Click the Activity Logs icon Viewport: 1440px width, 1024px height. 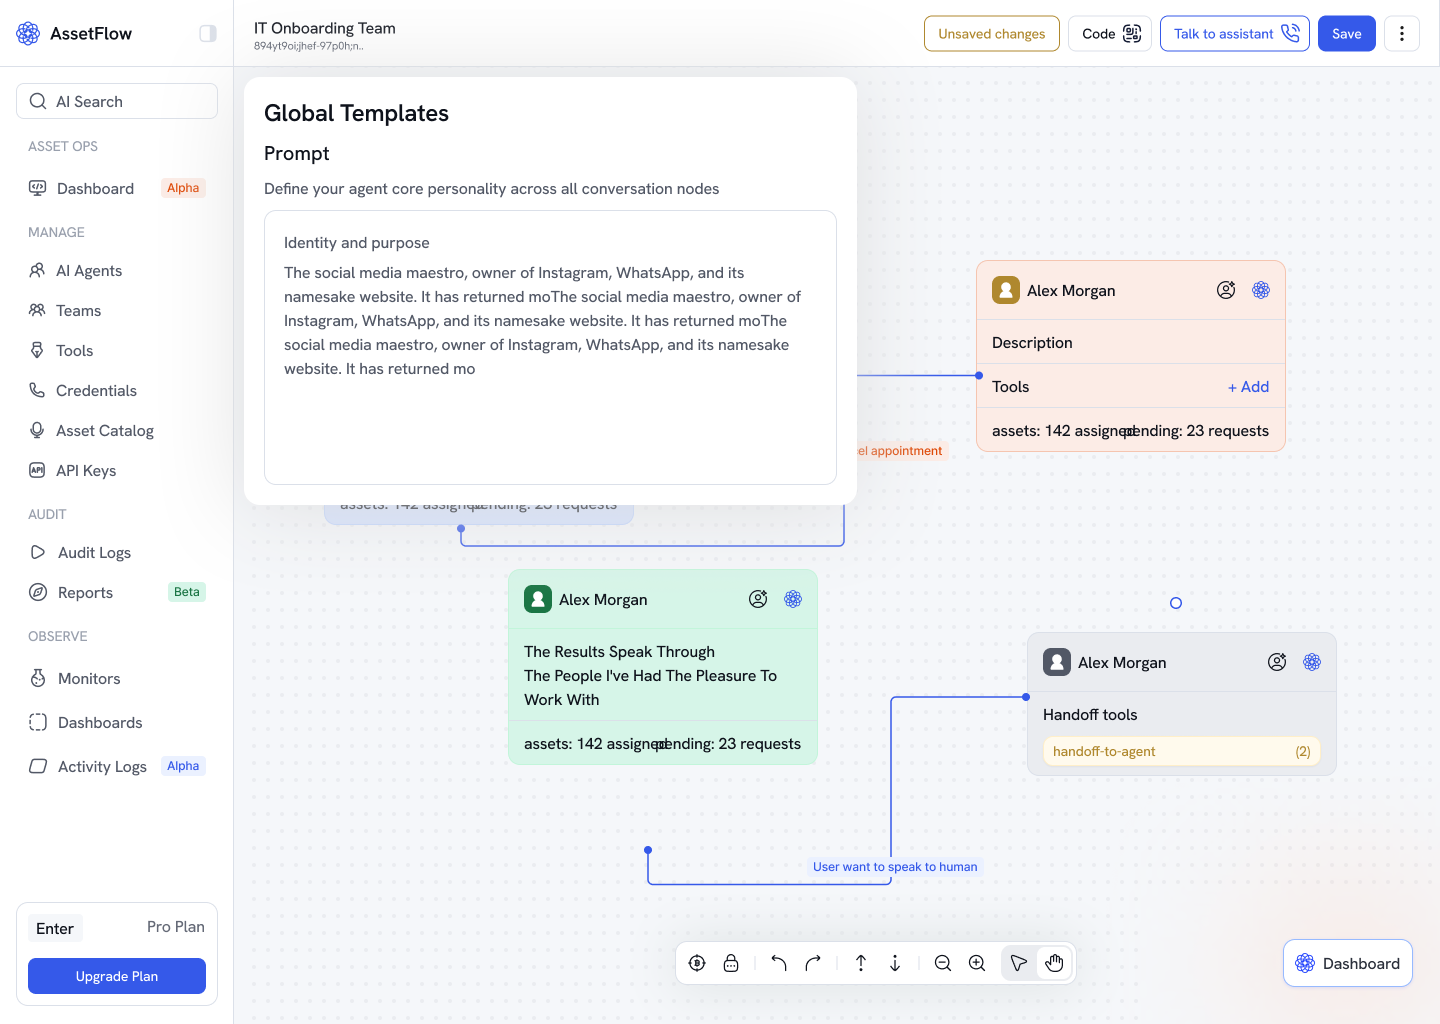(x=38, y=766)
